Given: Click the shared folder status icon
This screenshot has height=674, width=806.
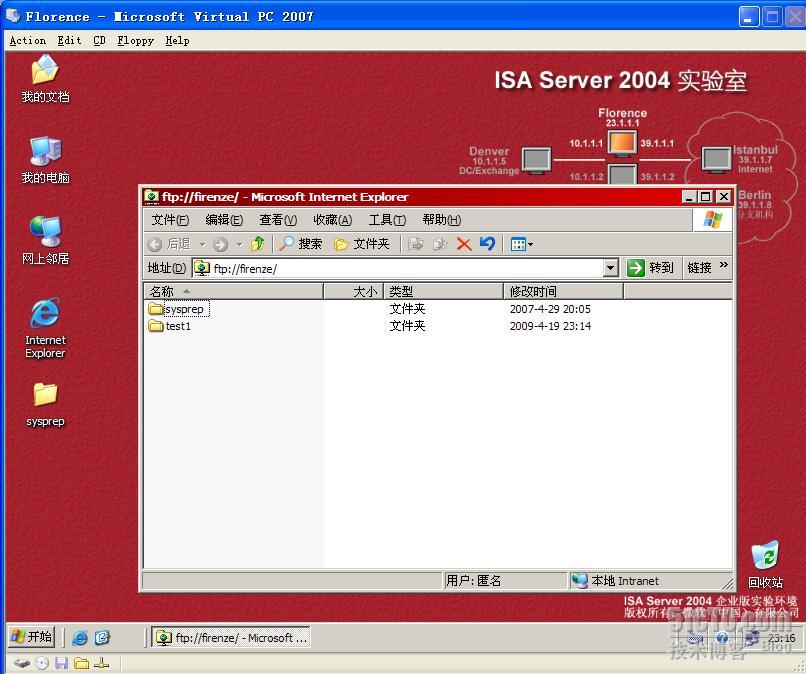Looking at the screenshot, I should click(81, 663).
